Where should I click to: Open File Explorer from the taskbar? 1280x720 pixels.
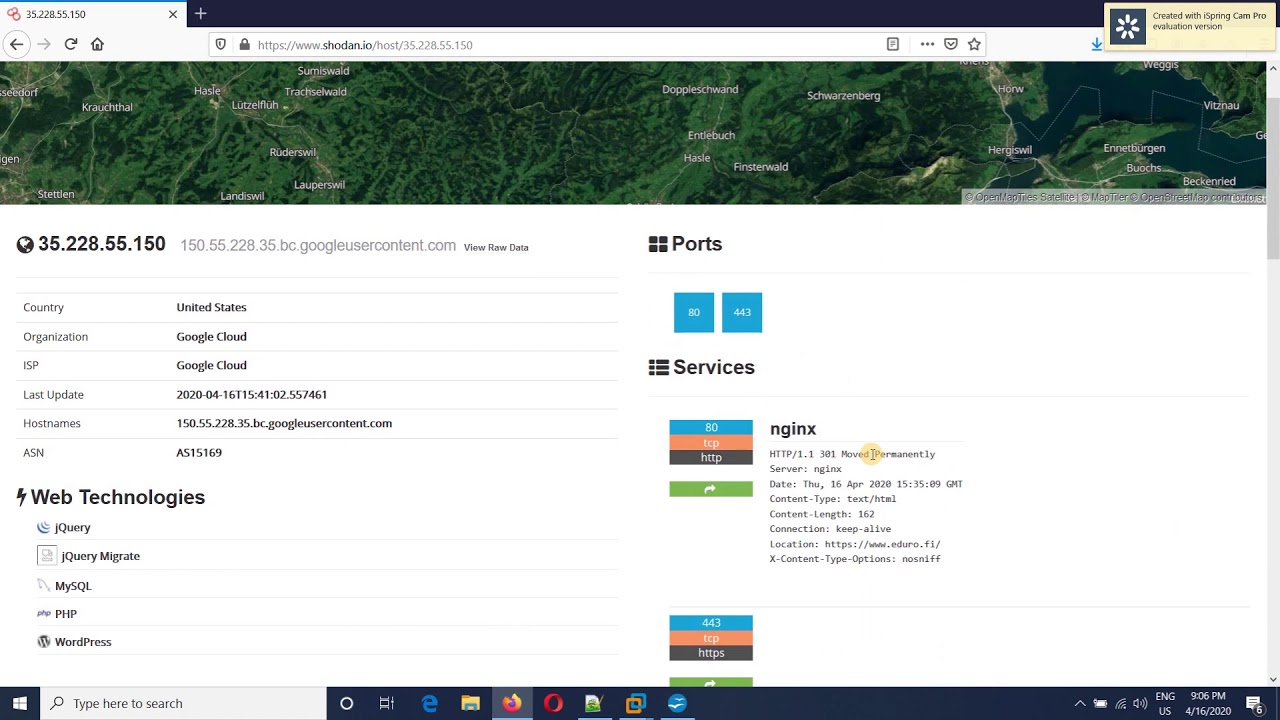coord(470,703)
